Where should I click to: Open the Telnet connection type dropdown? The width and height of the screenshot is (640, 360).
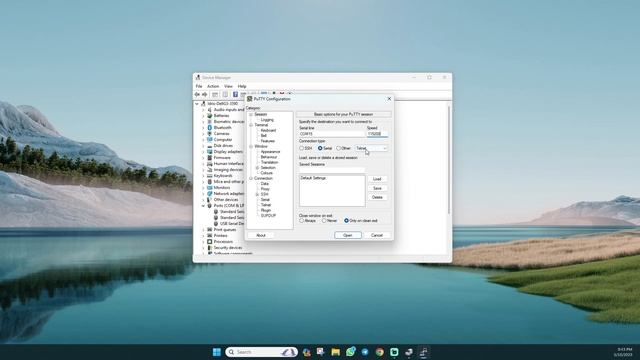[x=371, y=148]
